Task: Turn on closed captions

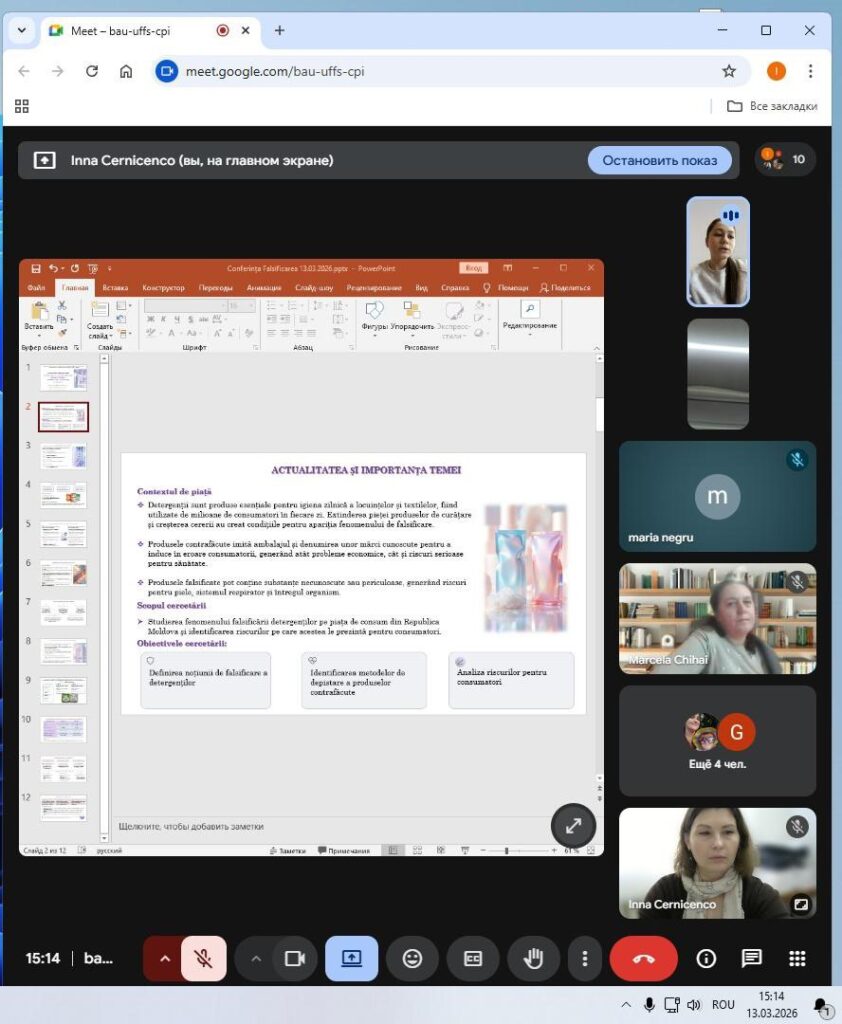Action: 473,958
